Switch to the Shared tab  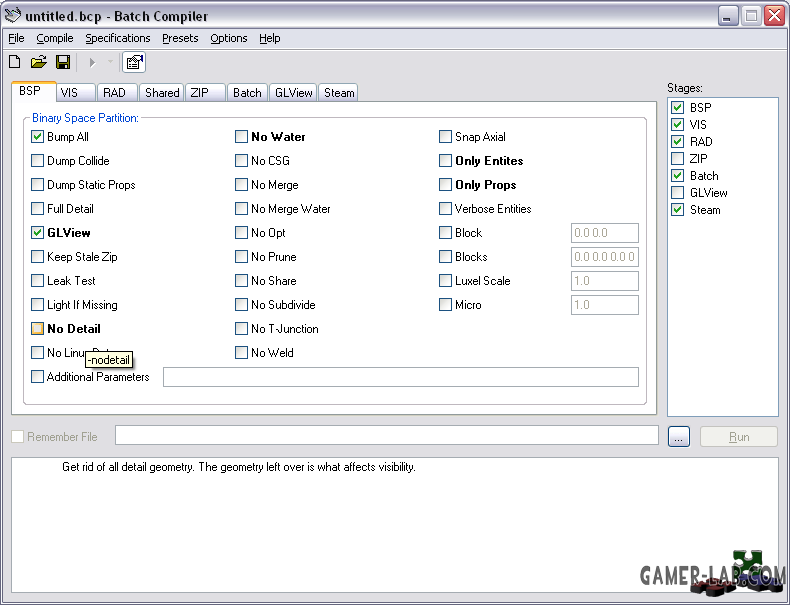click(x=162, y=93)
